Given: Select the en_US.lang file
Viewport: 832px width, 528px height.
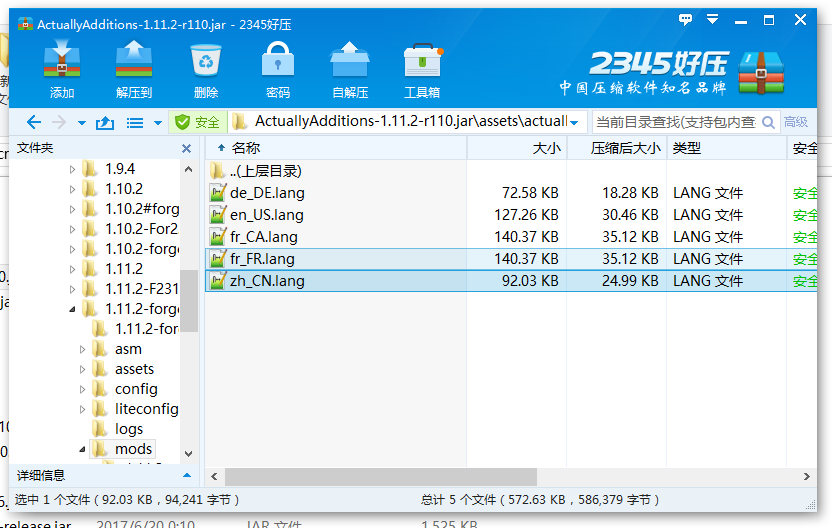Looking at the screenshot, I should pyautogui.click(x=266, y=215).
